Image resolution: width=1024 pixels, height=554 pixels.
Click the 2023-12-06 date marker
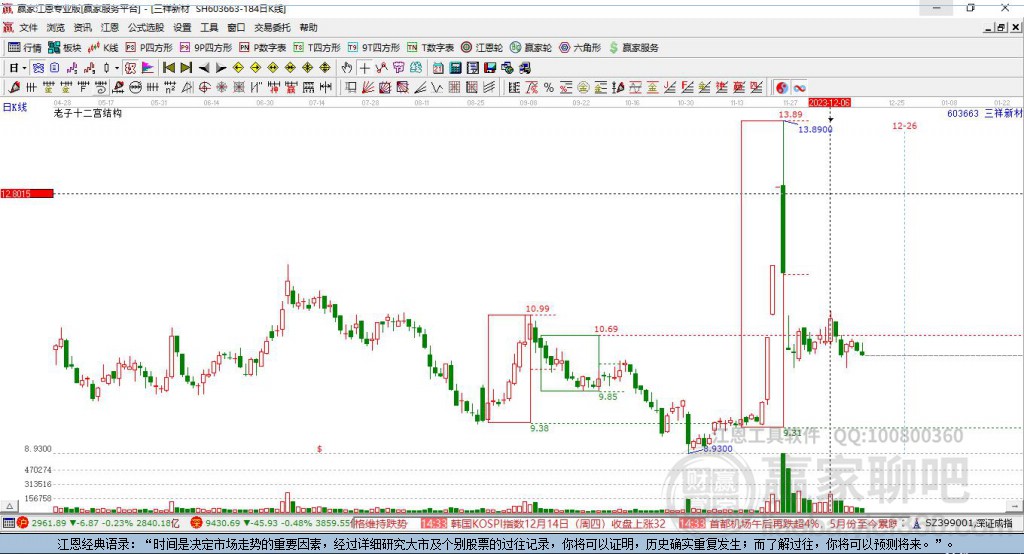pos(829,103)
